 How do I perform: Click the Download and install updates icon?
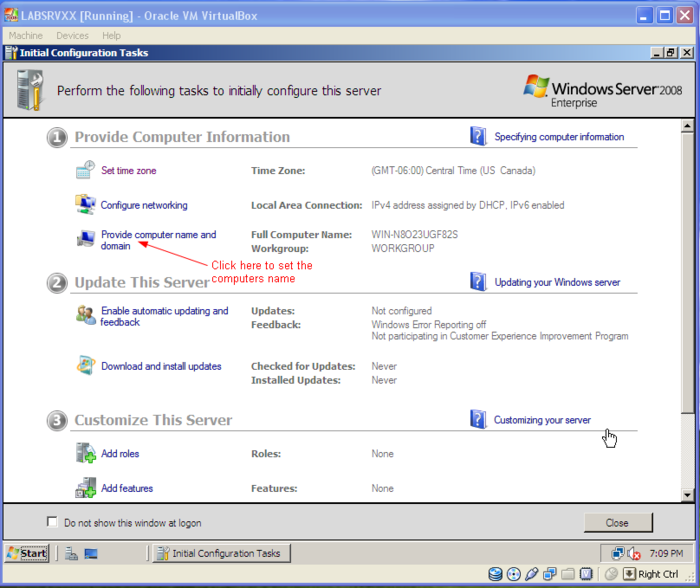[85, 366]
